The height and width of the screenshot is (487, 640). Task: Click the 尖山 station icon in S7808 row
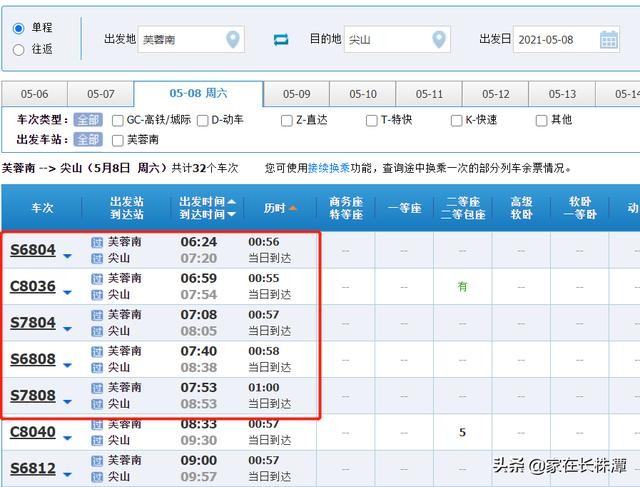point(97,404)
